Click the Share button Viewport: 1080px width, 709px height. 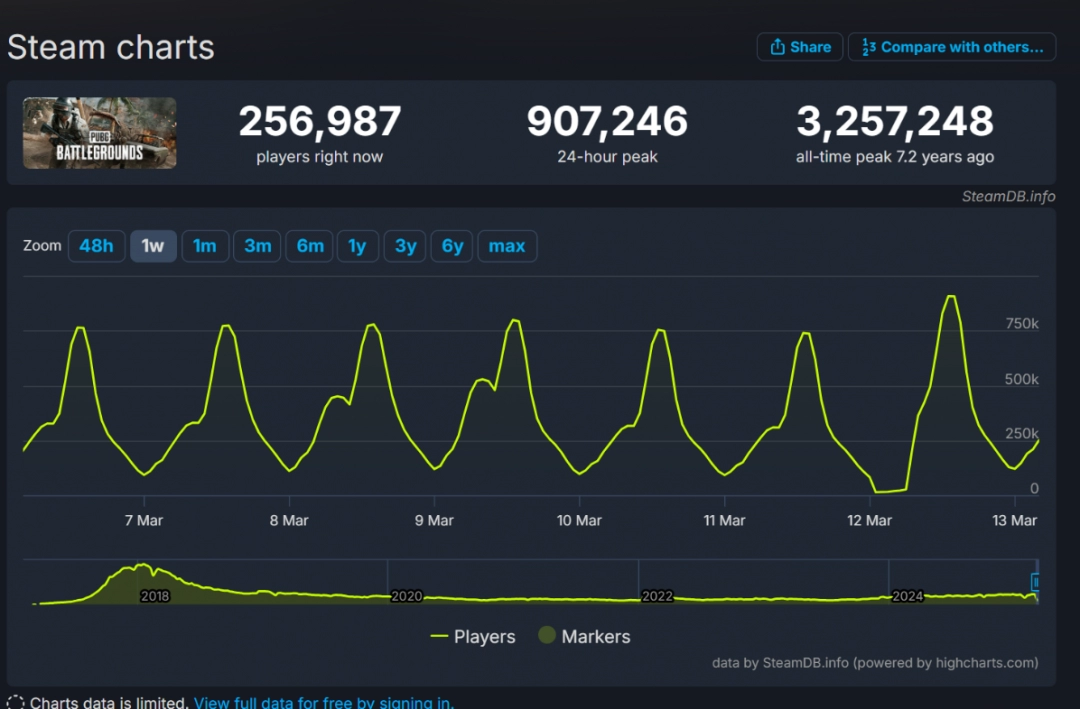(x=800, y=47)
